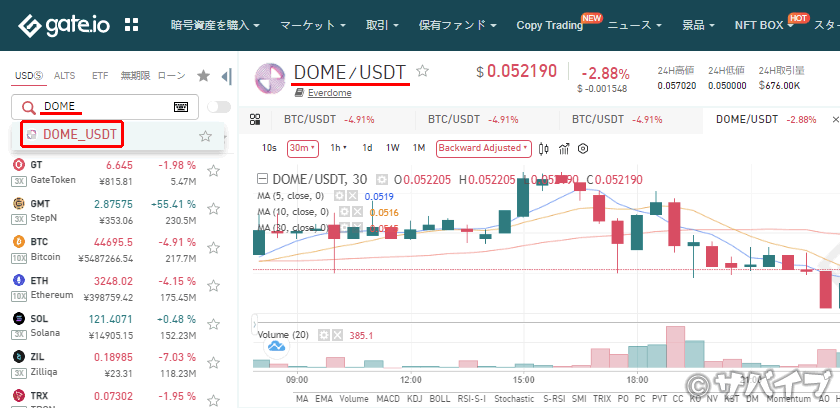Open the indicators chart icon
Viewport: 840px width, 408px height.
pyautogui.click(x=564, y=148)
